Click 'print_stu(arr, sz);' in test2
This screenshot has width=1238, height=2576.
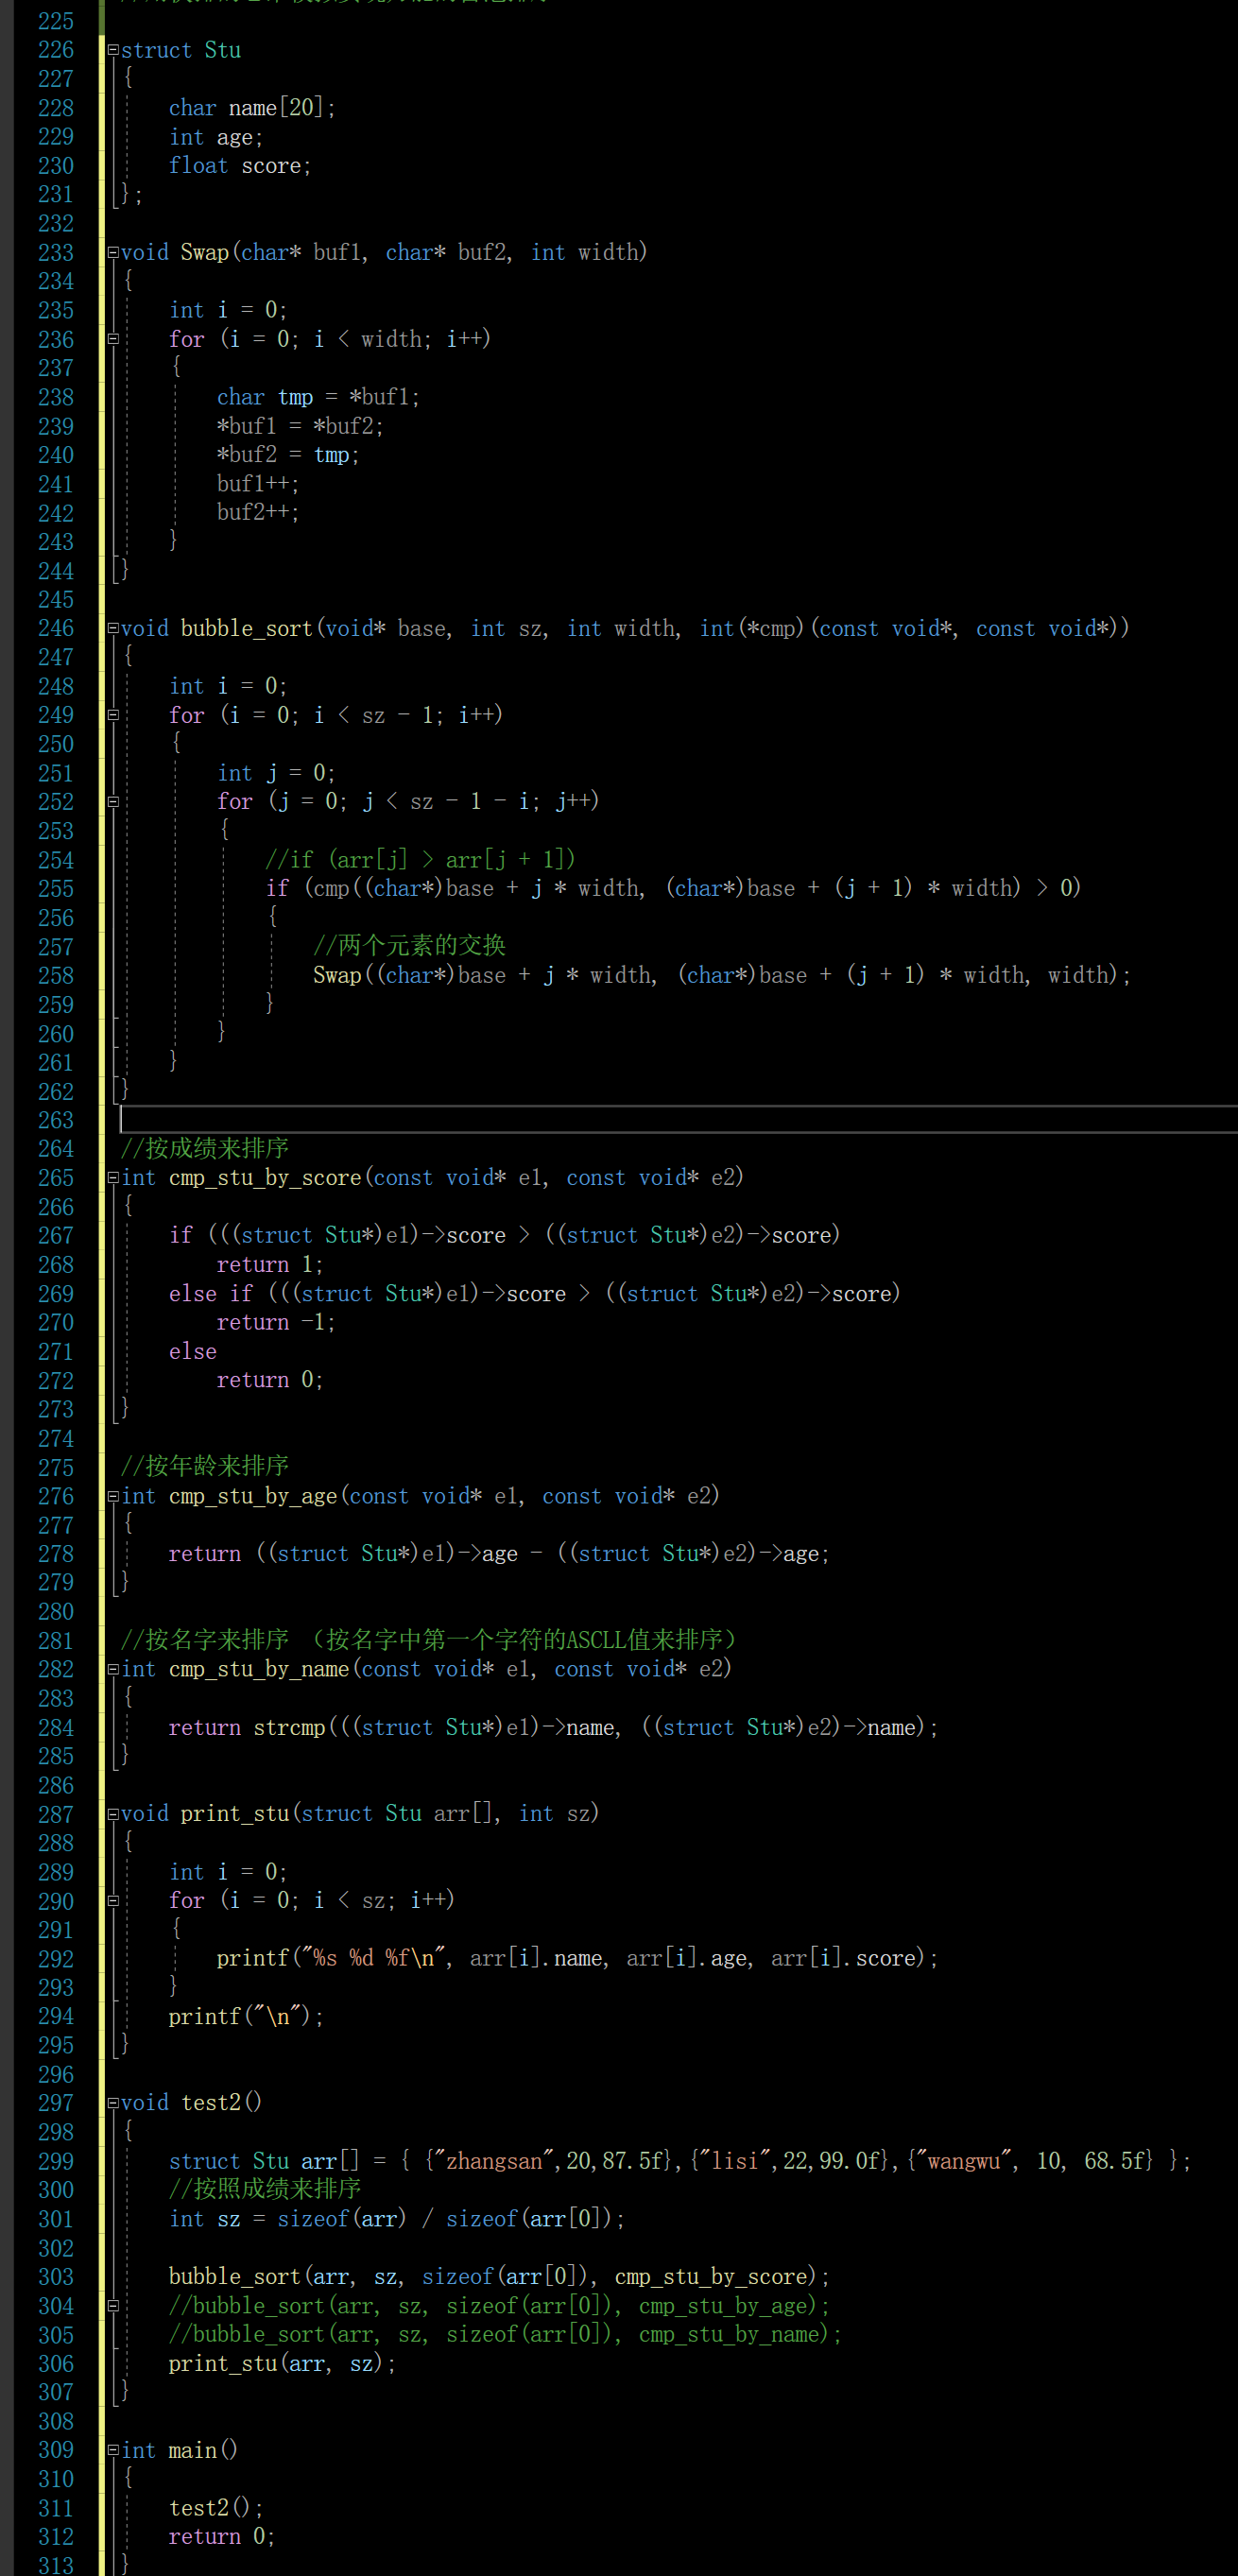(x=282, y=2364)
